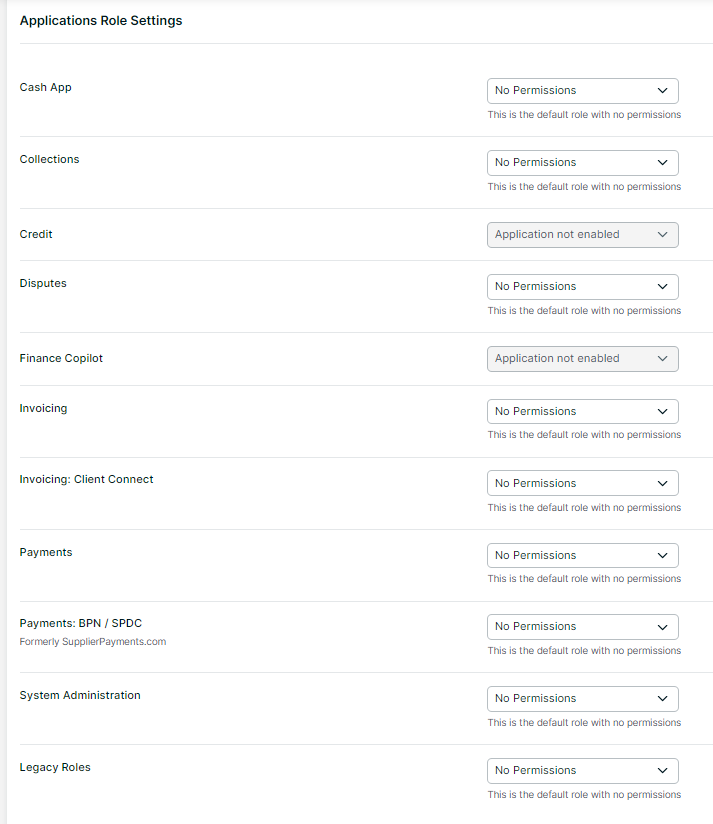
Task: Expand the Collections role dropdown
Action: tap(582, 163)
